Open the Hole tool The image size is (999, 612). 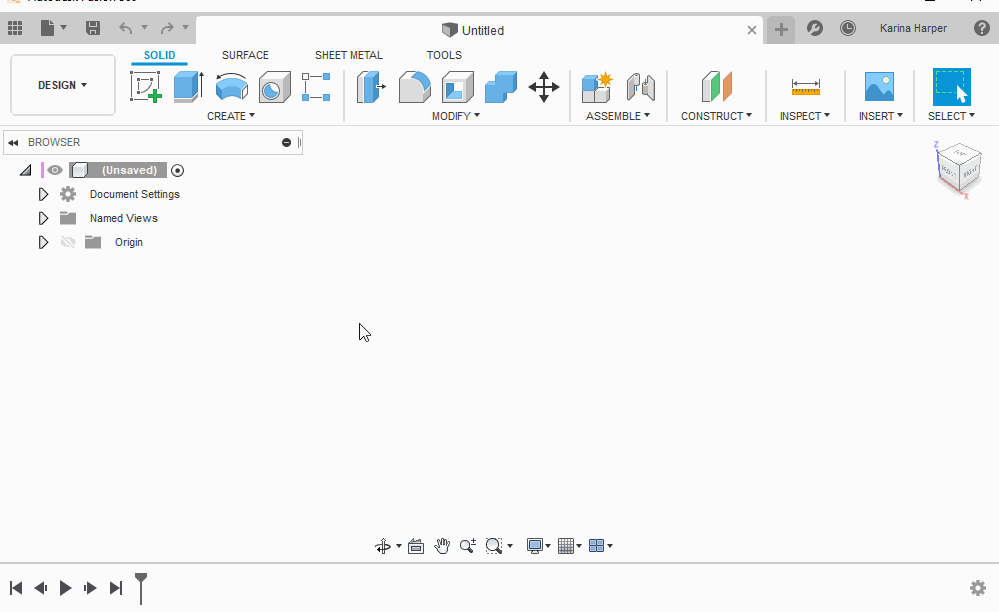pos(273,87)
